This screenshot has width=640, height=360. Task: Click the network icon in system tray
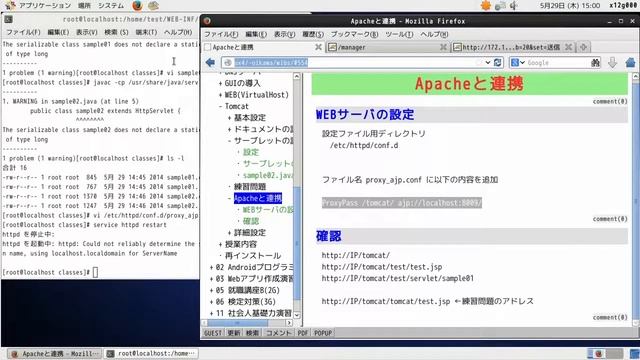click(500, 6)
